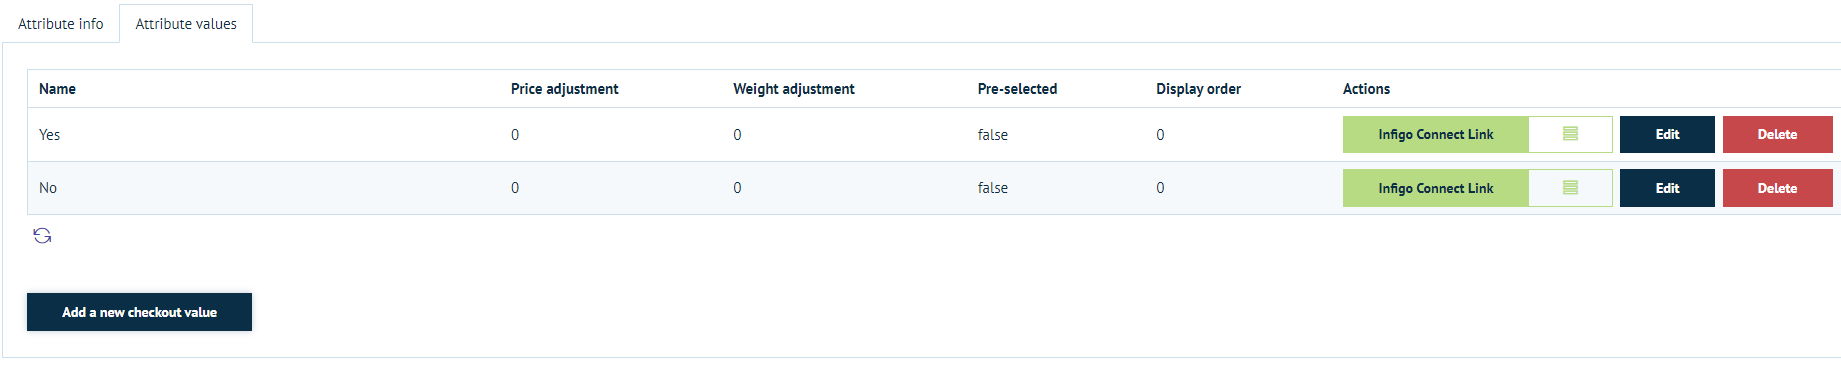Edit the Yes attribute value

pyautogui.click(x=1667, y=134)
